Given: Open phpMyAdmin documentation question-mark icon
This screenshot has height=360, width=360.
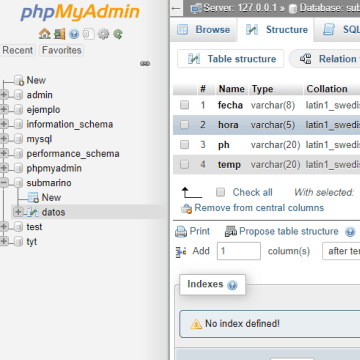Looking at the screenshot, I should point(74,34).
